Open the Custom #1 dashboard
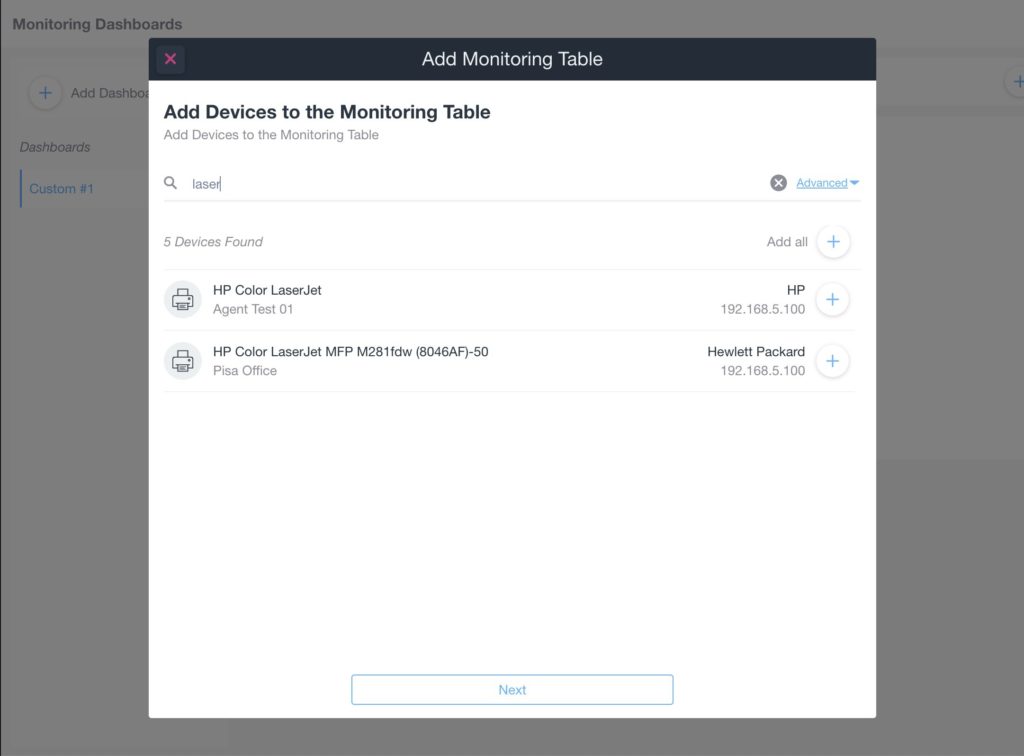Viewport: 1024px width, 756px height. 61,189
